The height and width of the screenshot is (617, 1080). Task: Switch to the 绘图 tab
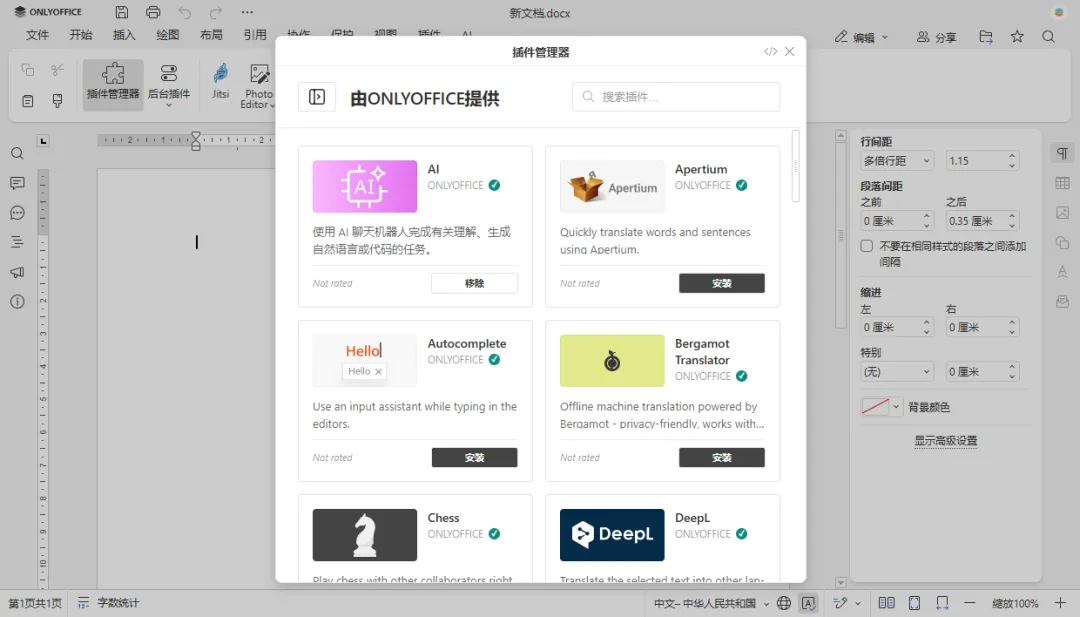(167, 35)
